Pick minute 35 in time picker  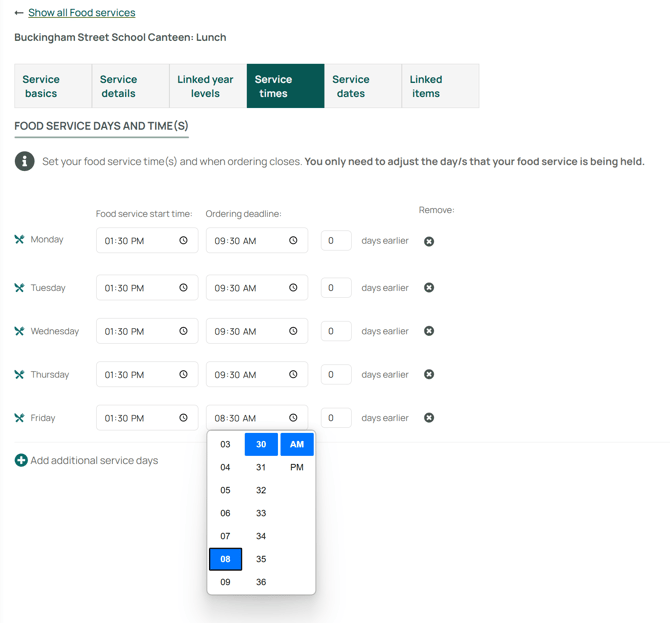click(x=261, y=559)
